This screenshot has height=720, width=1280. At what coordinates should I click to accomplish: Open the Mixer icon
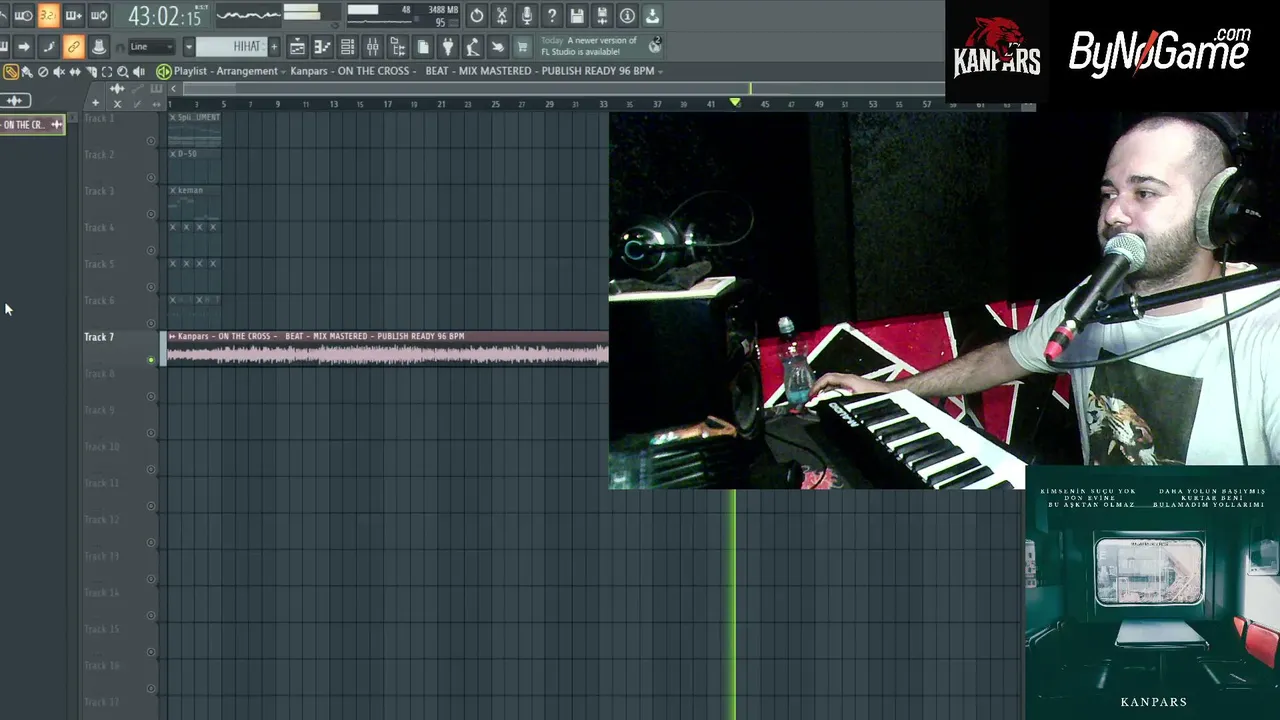pos(372,46)
